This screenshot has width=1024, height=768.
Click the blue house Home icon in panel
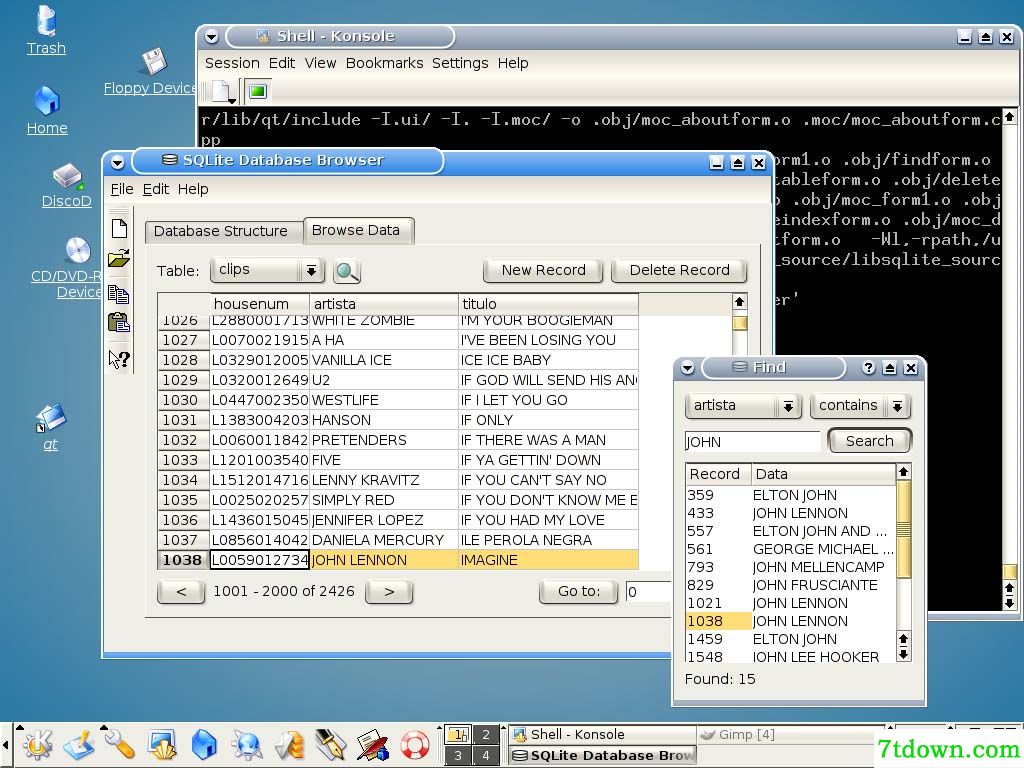[204, 744]
